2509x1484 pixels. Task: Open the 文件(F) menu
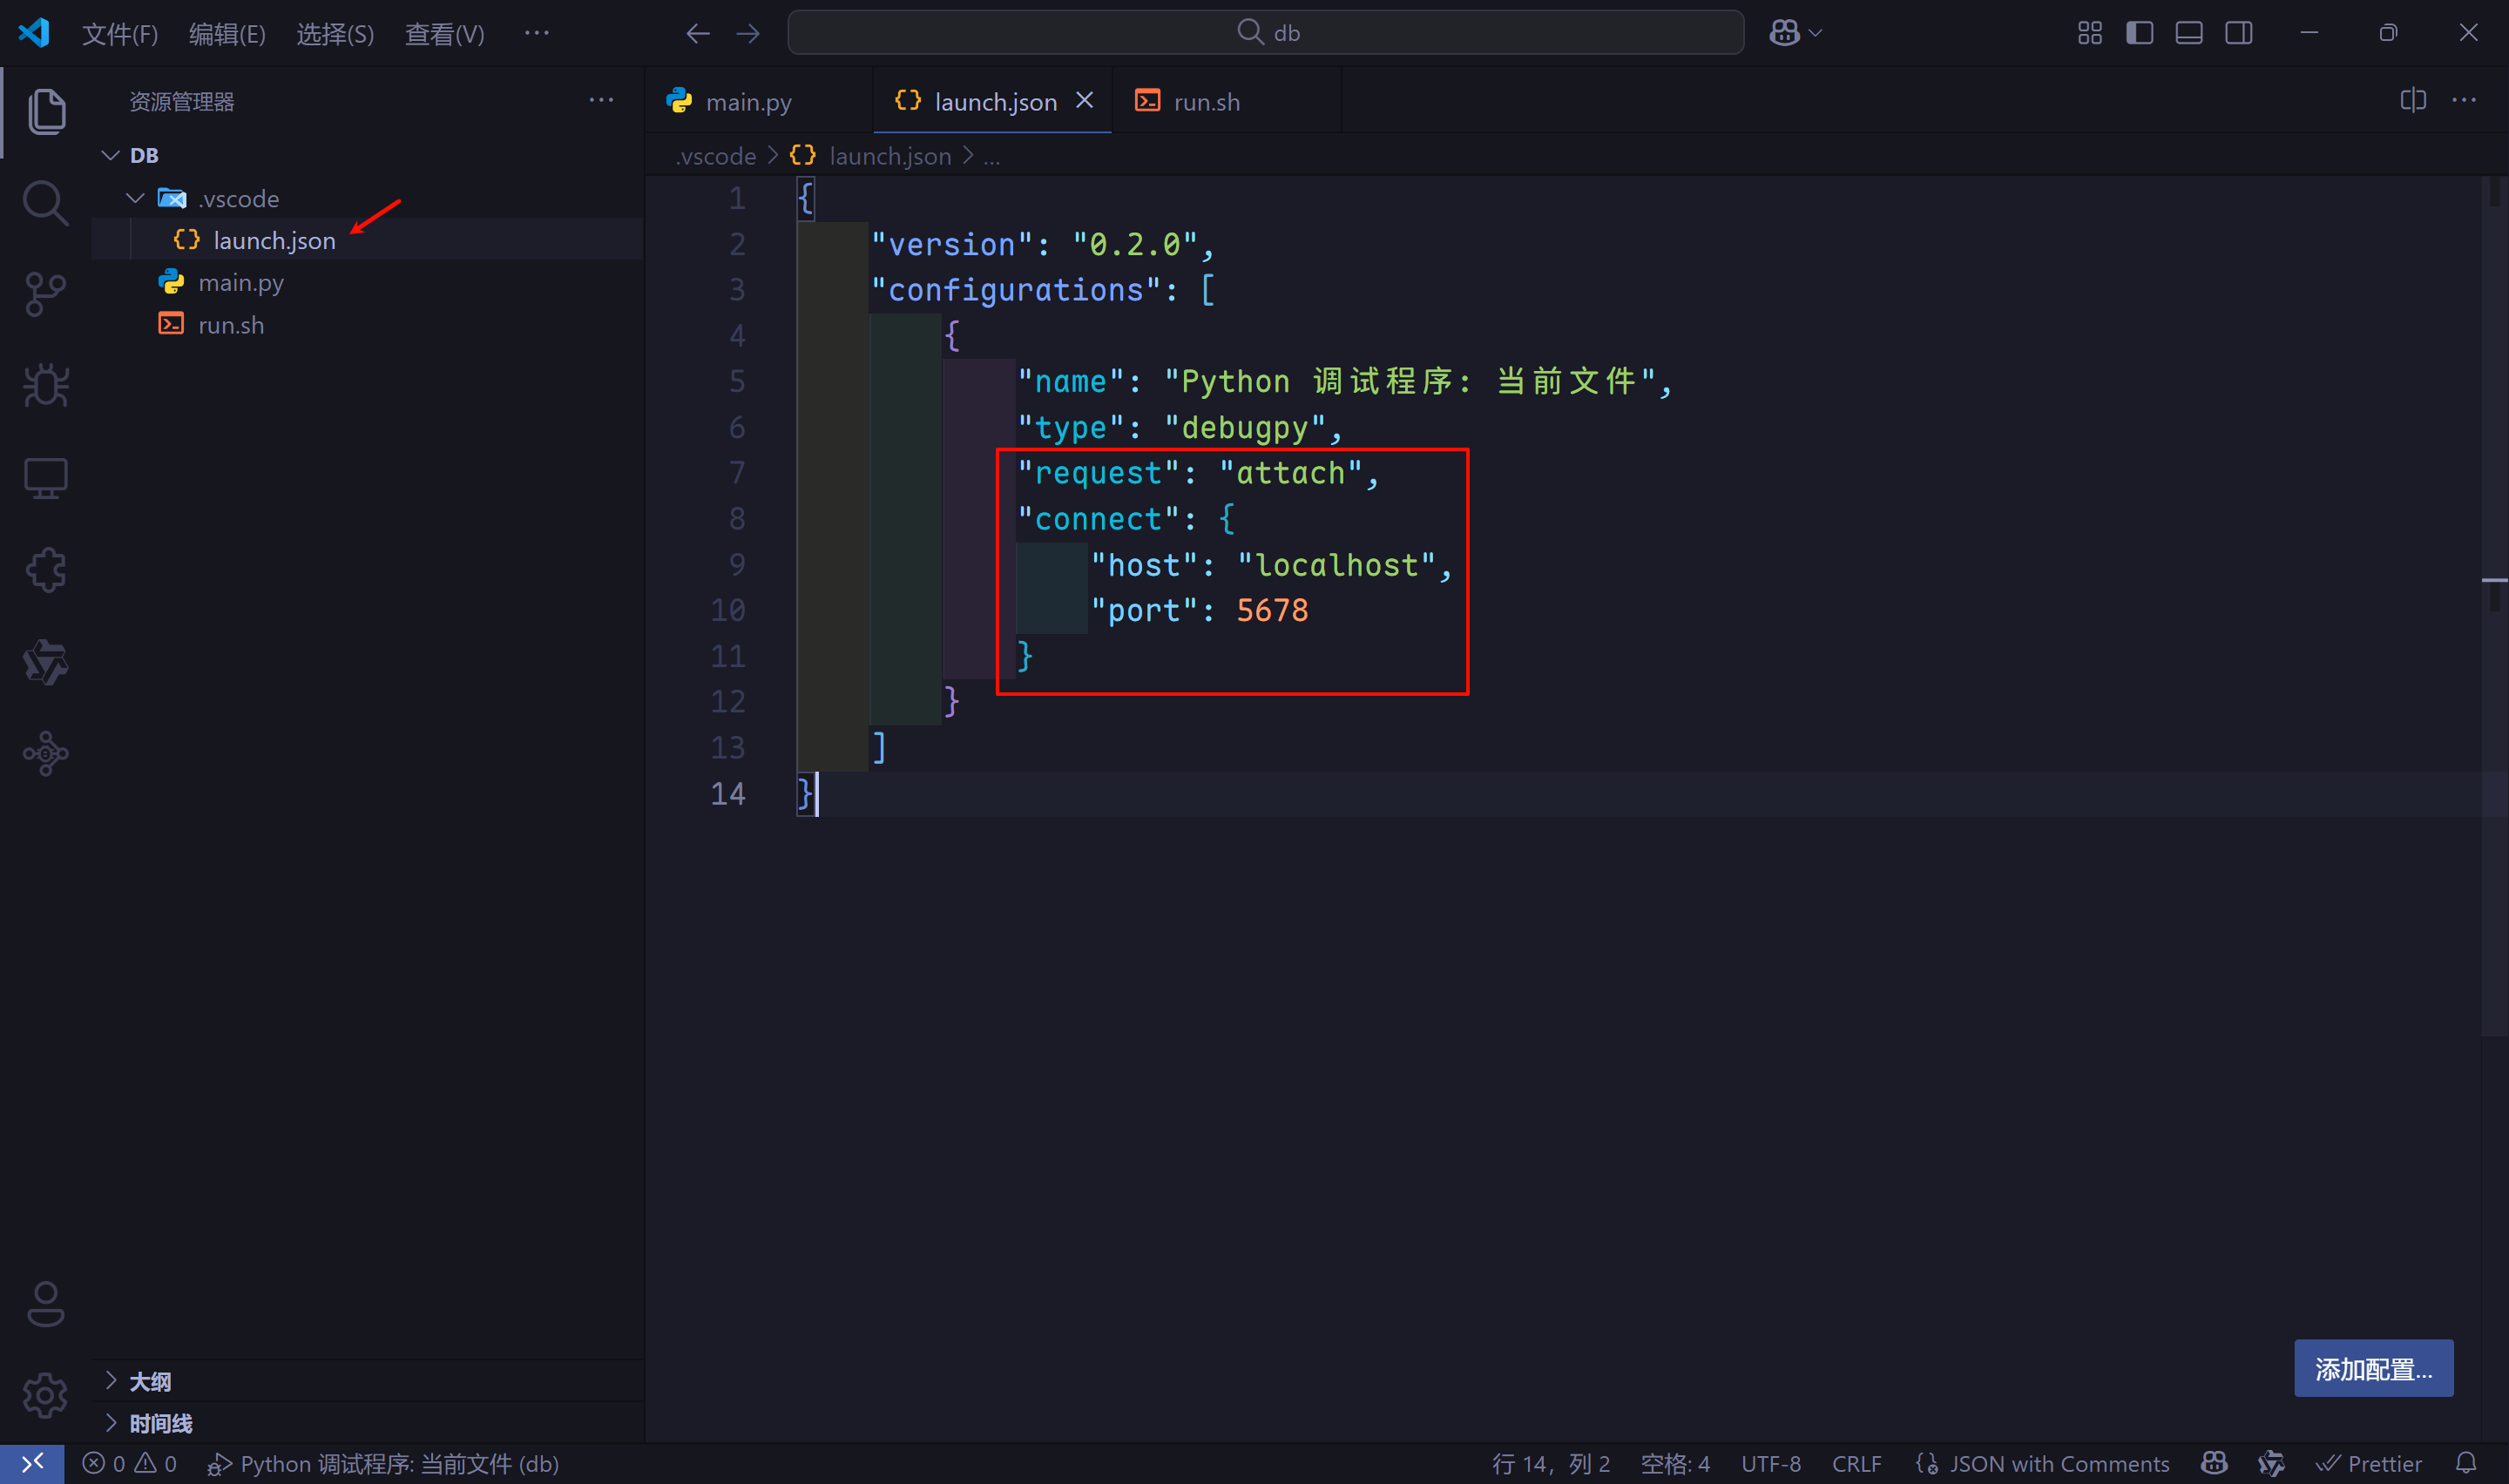(x=119, y=34)
